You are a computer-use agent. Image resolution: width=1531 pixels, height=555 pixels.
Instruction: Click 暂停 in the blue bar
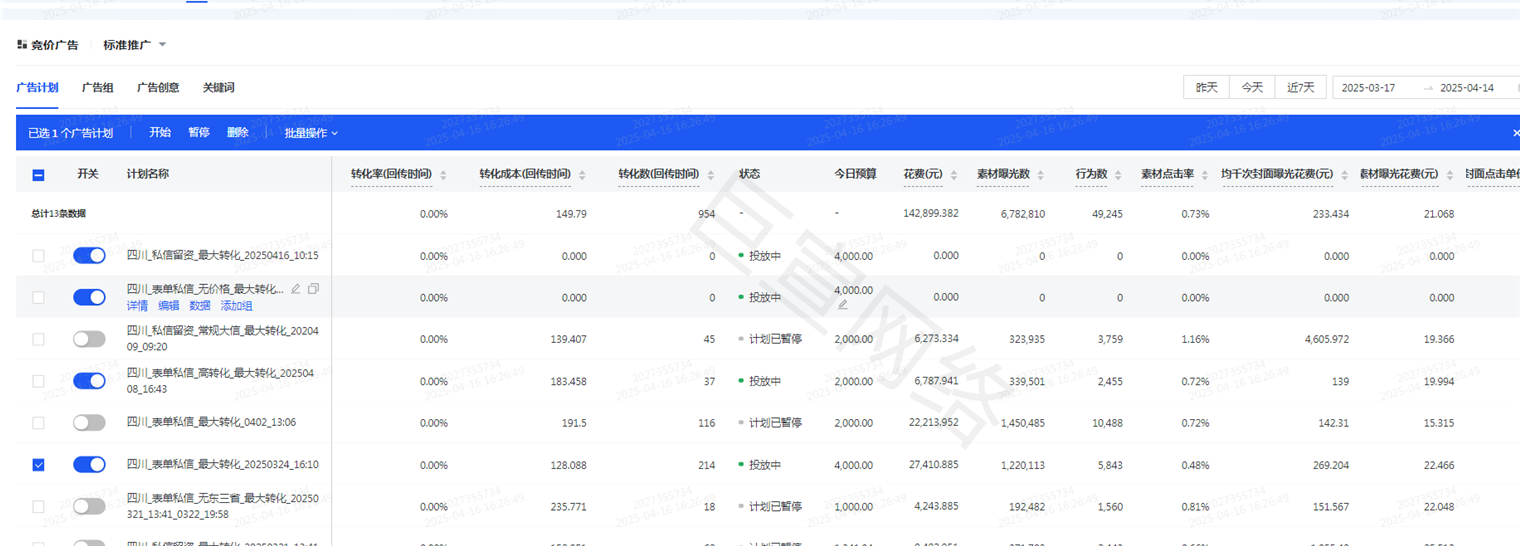pyautogui.click(x=199, y=133)
